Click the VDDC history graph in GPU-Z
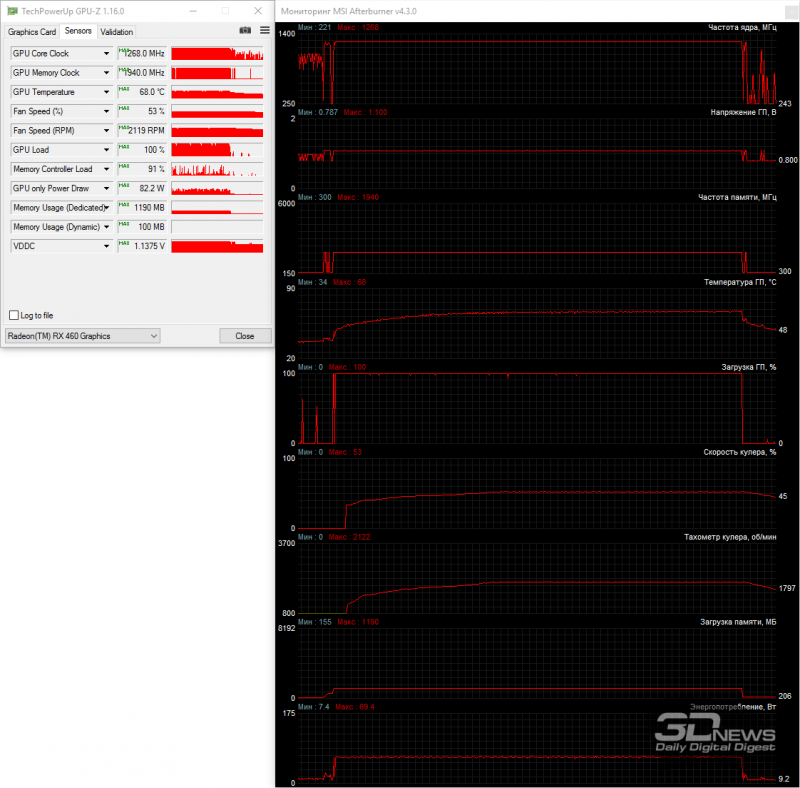Viewport: 800px width, 788px height. pos(217,246)
